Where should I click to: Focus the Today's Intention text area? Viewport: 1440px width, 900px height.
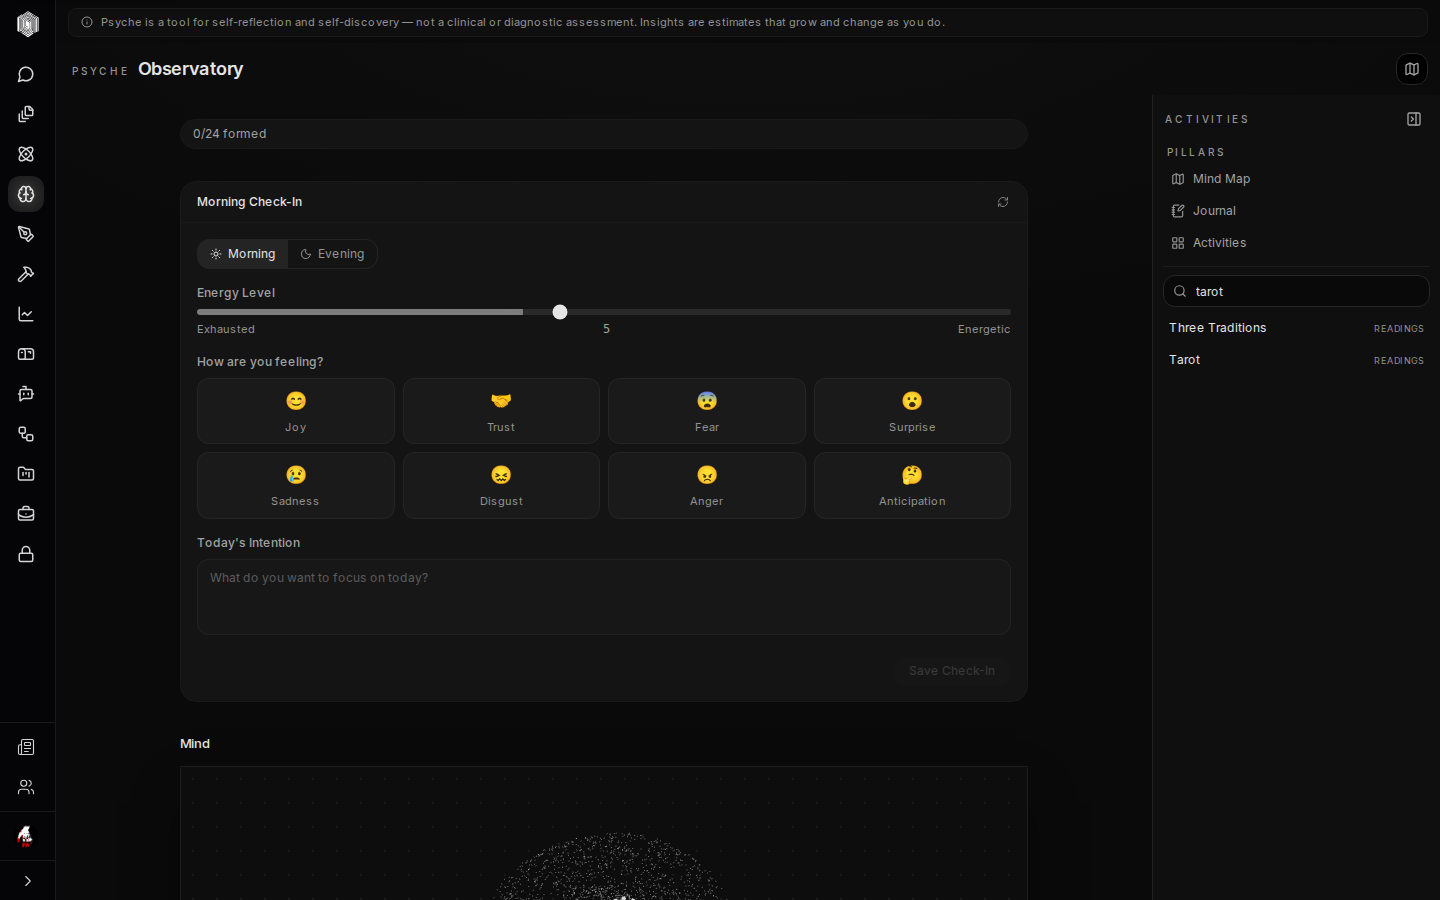point(604,597)
